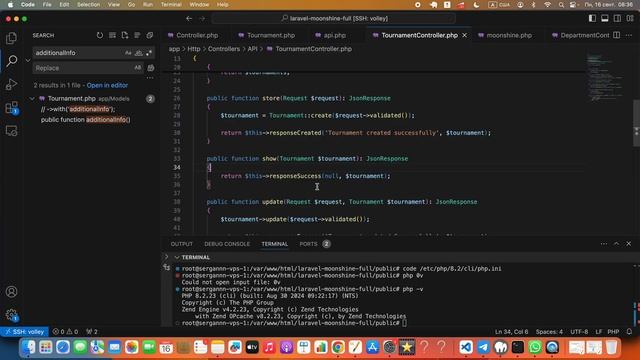Open Google Chrome from the Dock
This screenshot has height=360, width=640.
[x=338, y=347]
